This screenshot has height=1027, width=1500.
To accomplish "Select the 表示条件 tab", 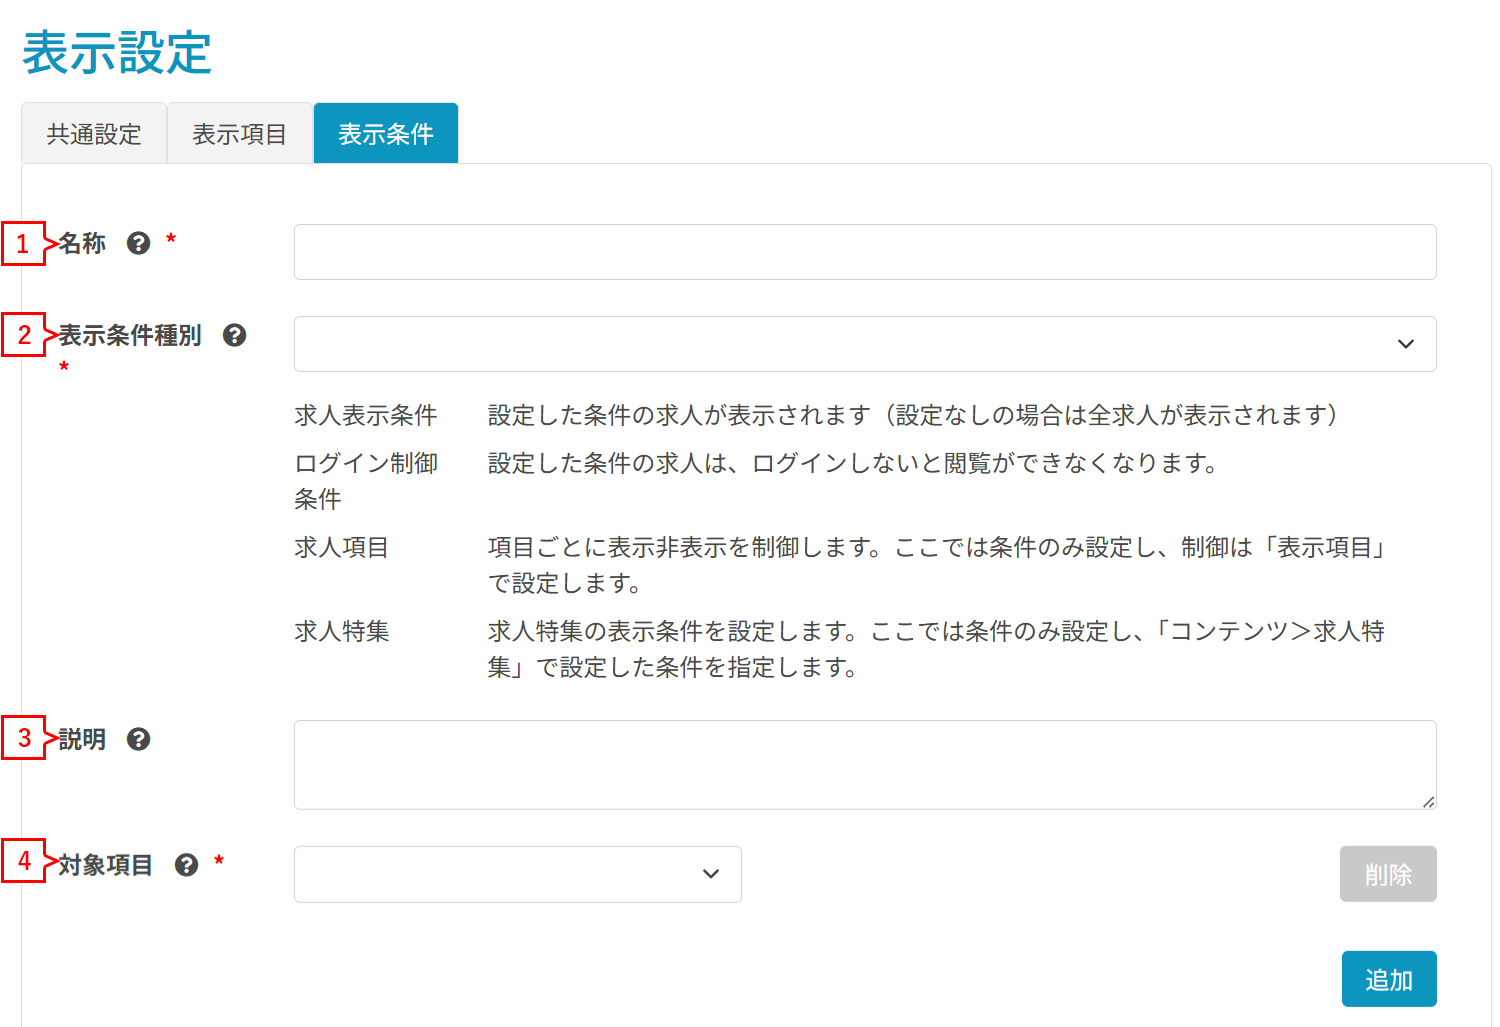I will coord(386,134).
